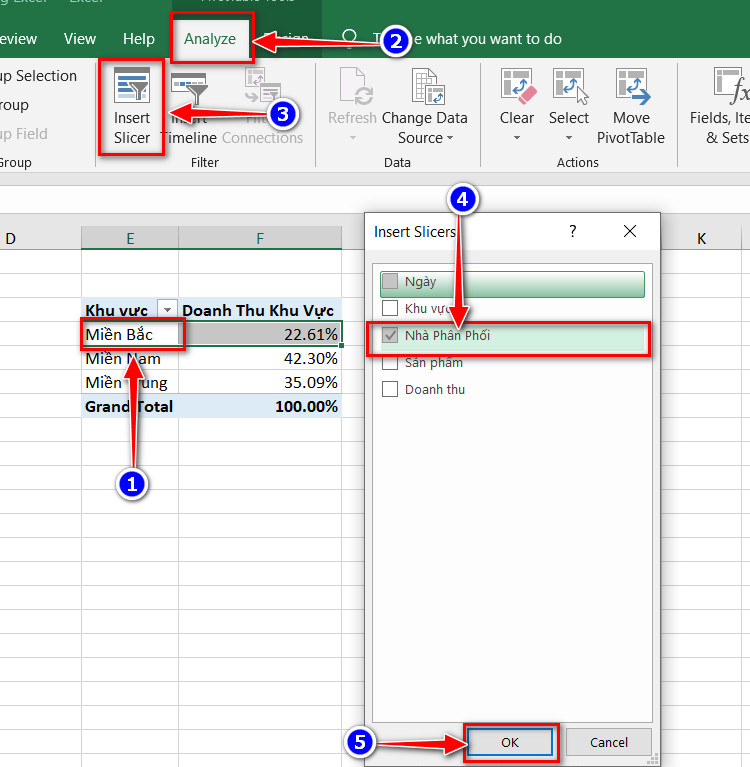The height and width of the screenshot is (767, 750).
Task: Click the Refresh data icon
Action: 356,87
